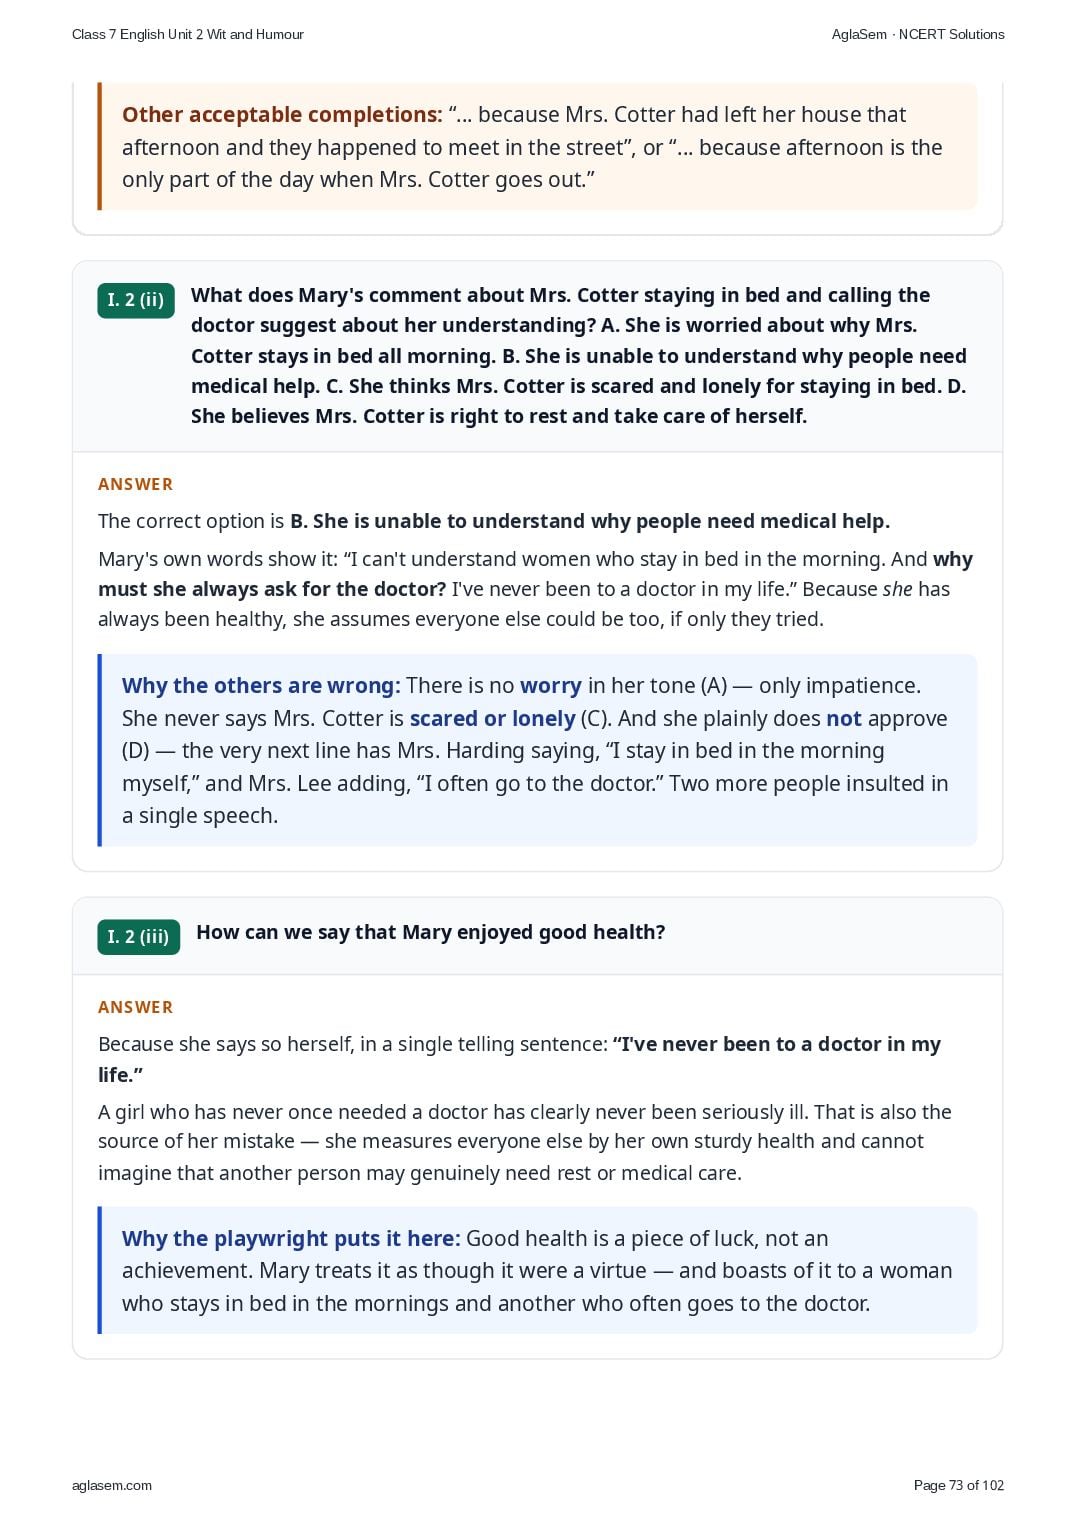Click the I. 2 (iii) question badge

click(138, 937)
